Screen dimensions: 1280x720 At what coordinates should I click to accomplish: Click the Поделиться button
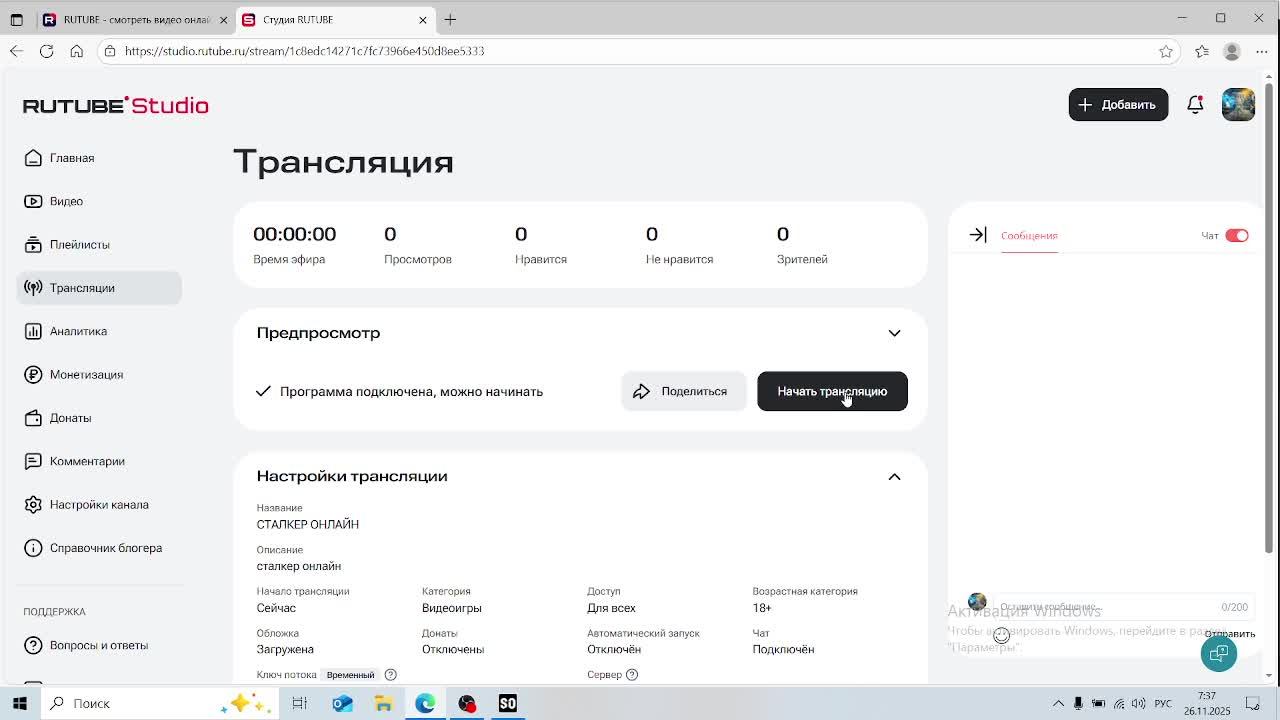[x=683, y=391]
